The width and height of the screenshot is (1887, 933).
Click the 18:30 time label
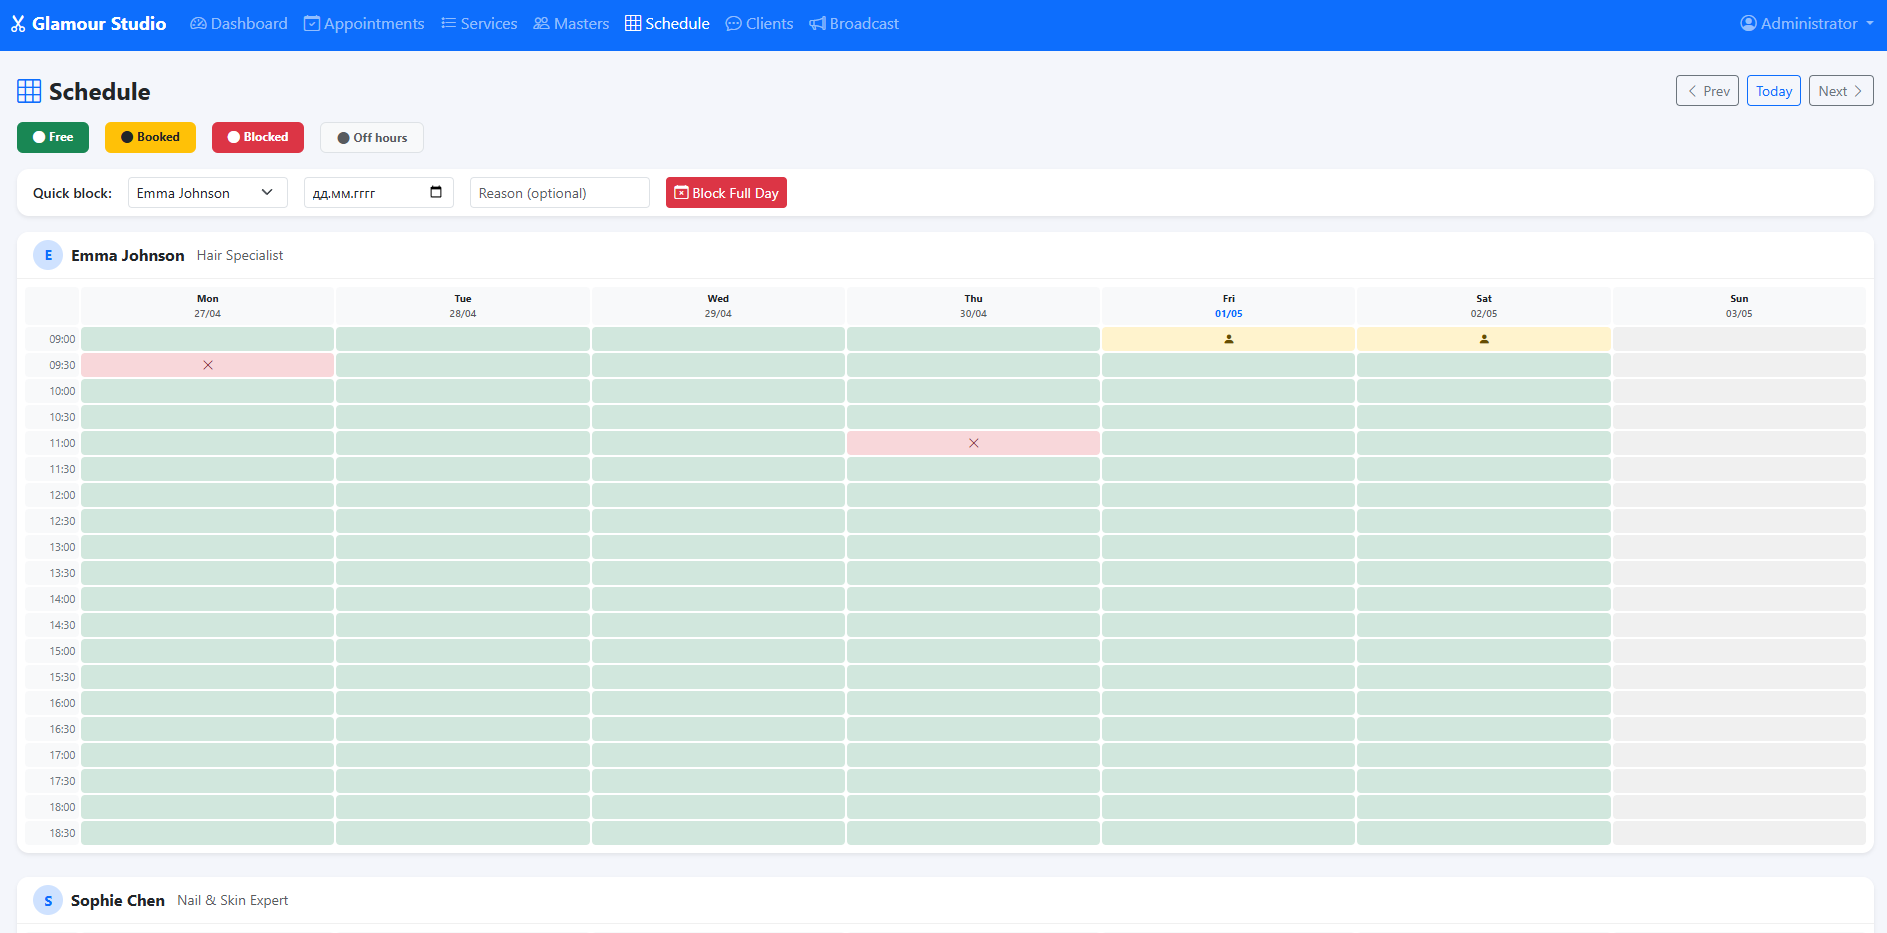(62, 833)
